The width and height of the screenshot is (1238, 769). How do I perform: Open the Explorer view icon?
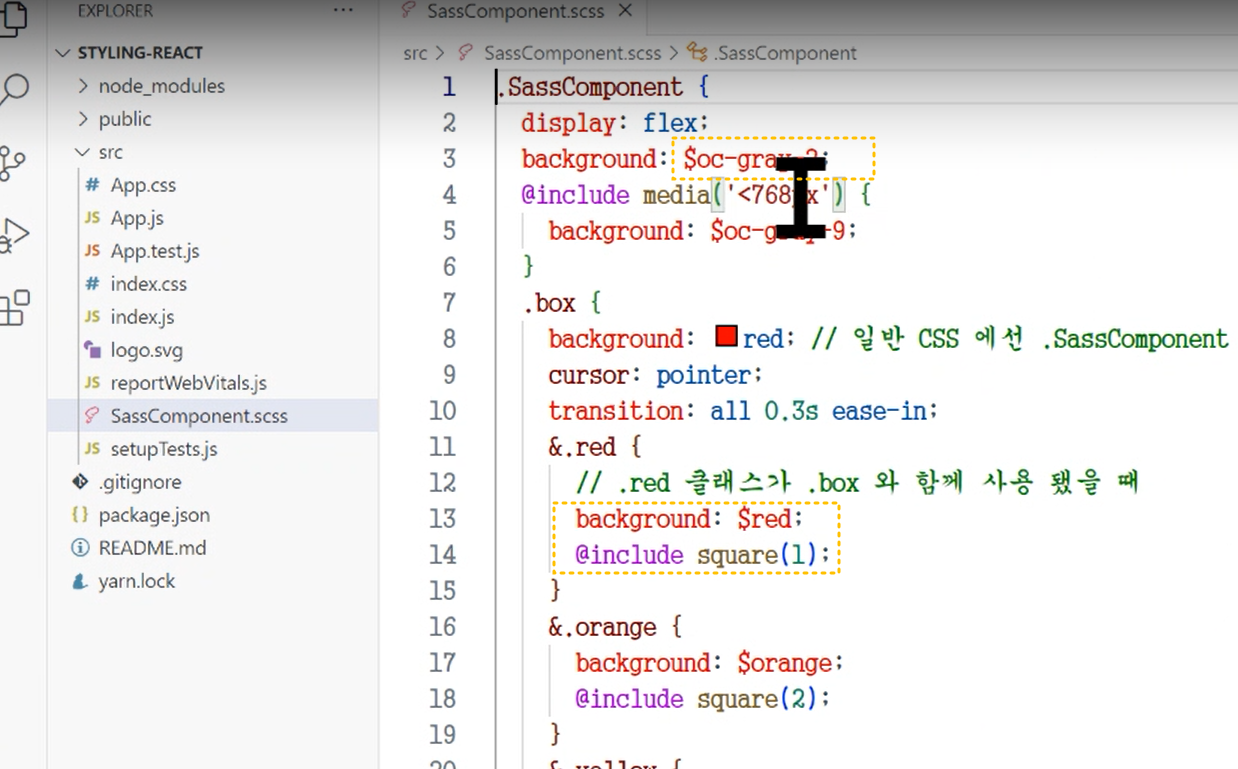pyautogui.click(x=12, y=20)
